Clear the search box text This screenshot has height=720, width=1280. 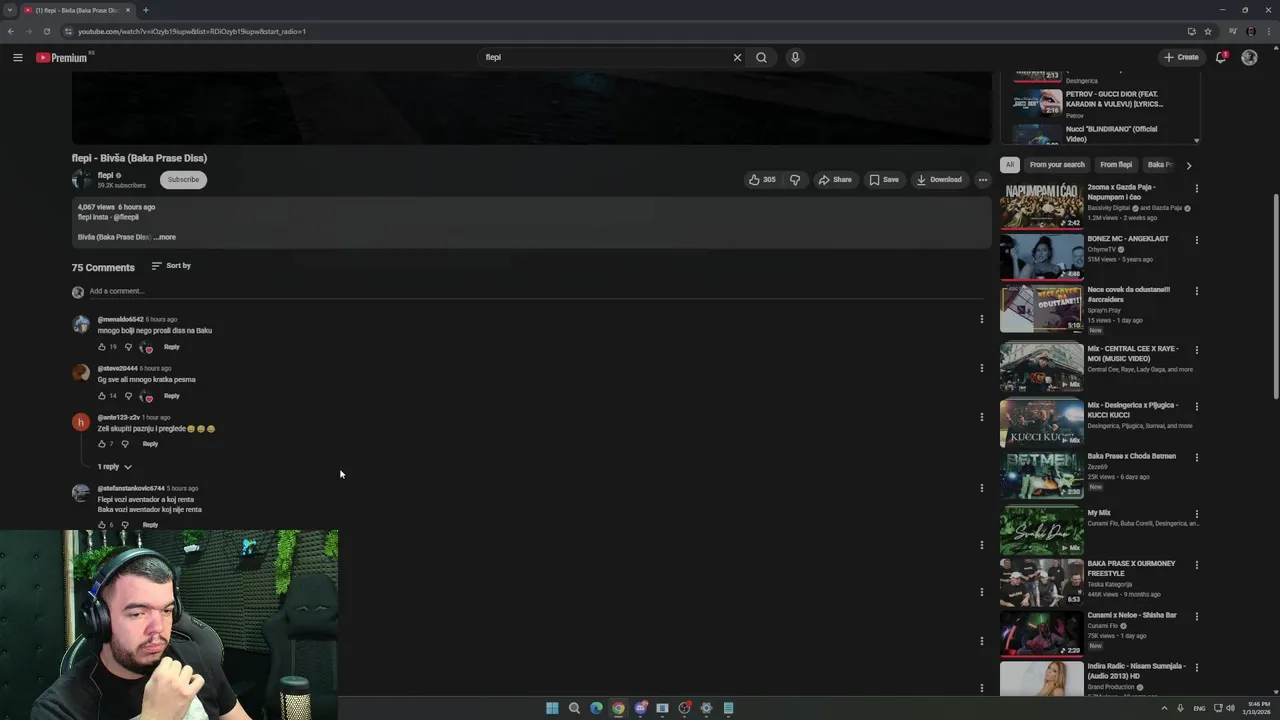(x=737, y=57)
